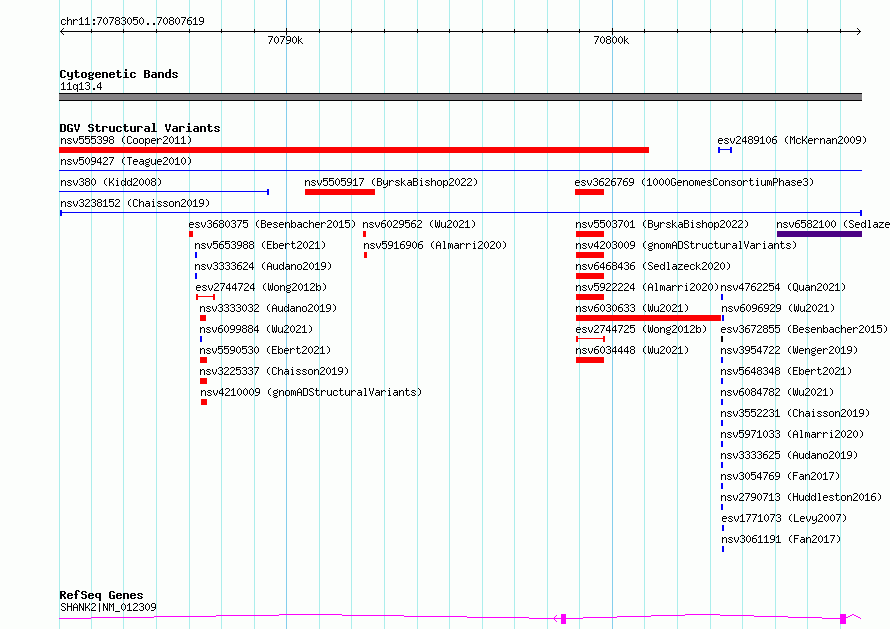The width and height of the screenshot is (890, 629).
Task: Click the 11q13.4 cytogenetic band label
Action: click(x=81, y=86)
